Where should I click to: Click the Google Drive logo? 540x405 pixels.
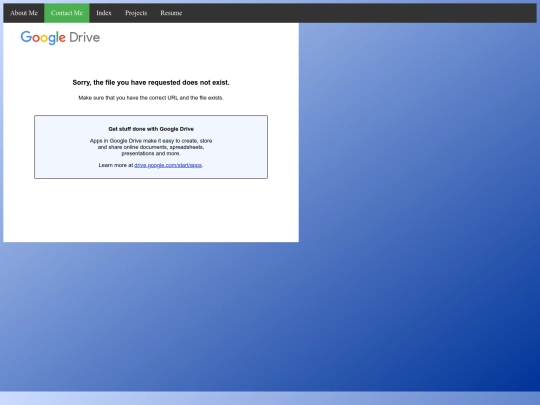pyautogui.click(x=60, y=38)
